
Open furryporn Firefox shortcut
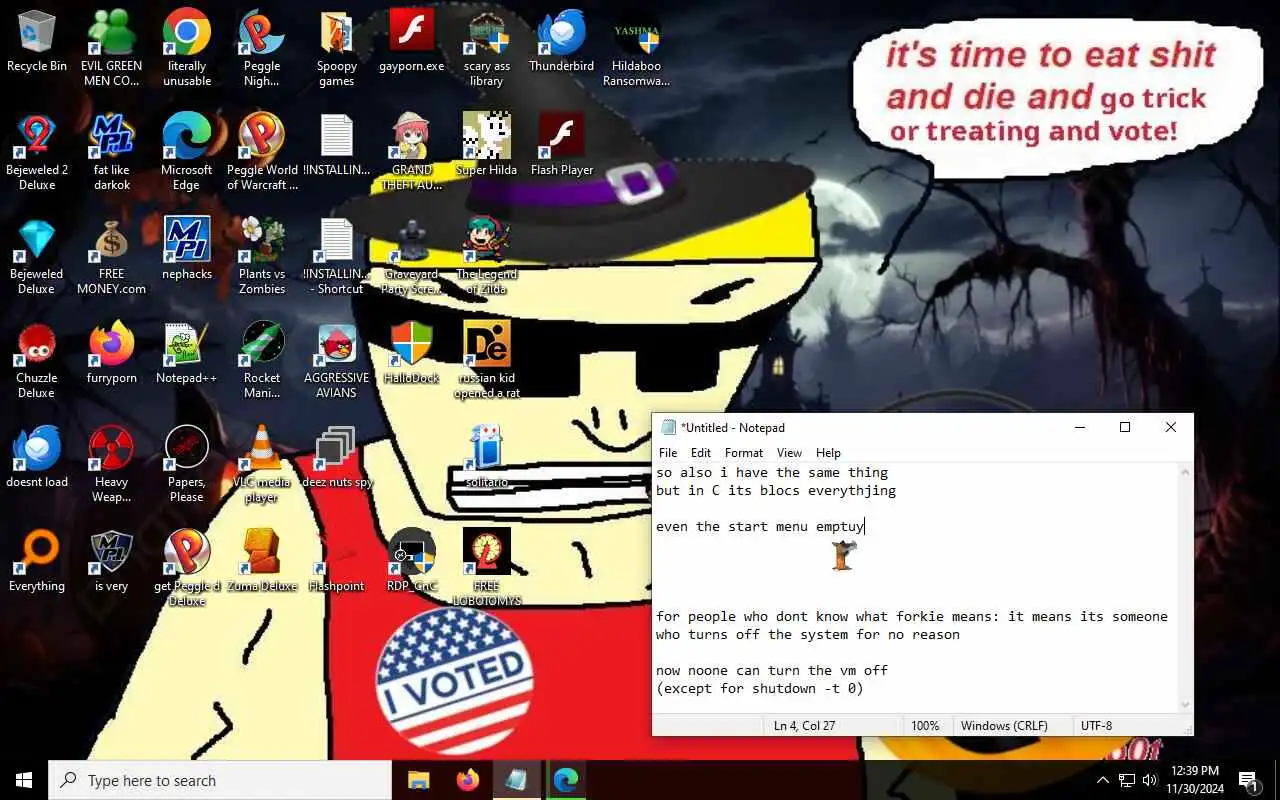pos(112,354)
